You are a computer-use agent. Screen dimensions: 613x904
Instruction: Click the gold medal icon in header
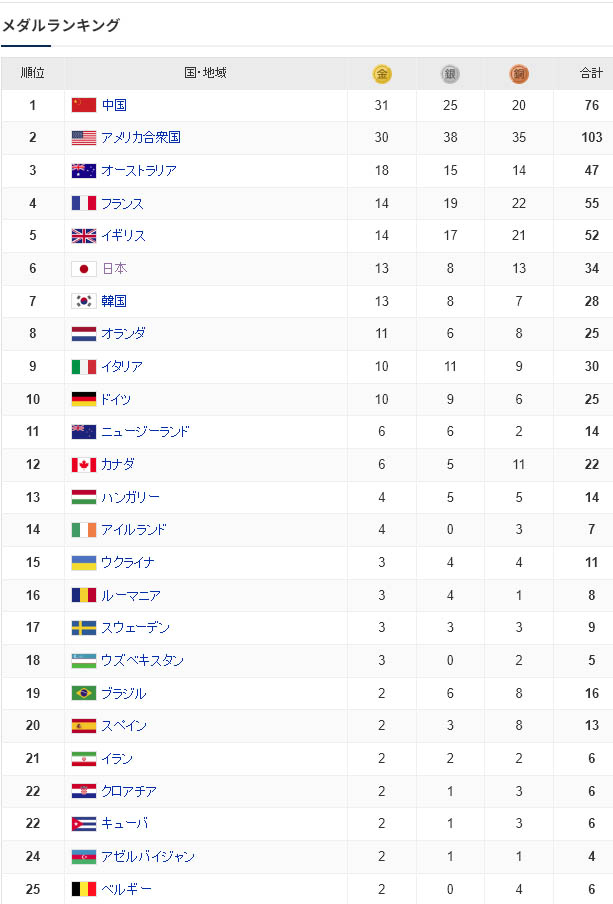382,73
